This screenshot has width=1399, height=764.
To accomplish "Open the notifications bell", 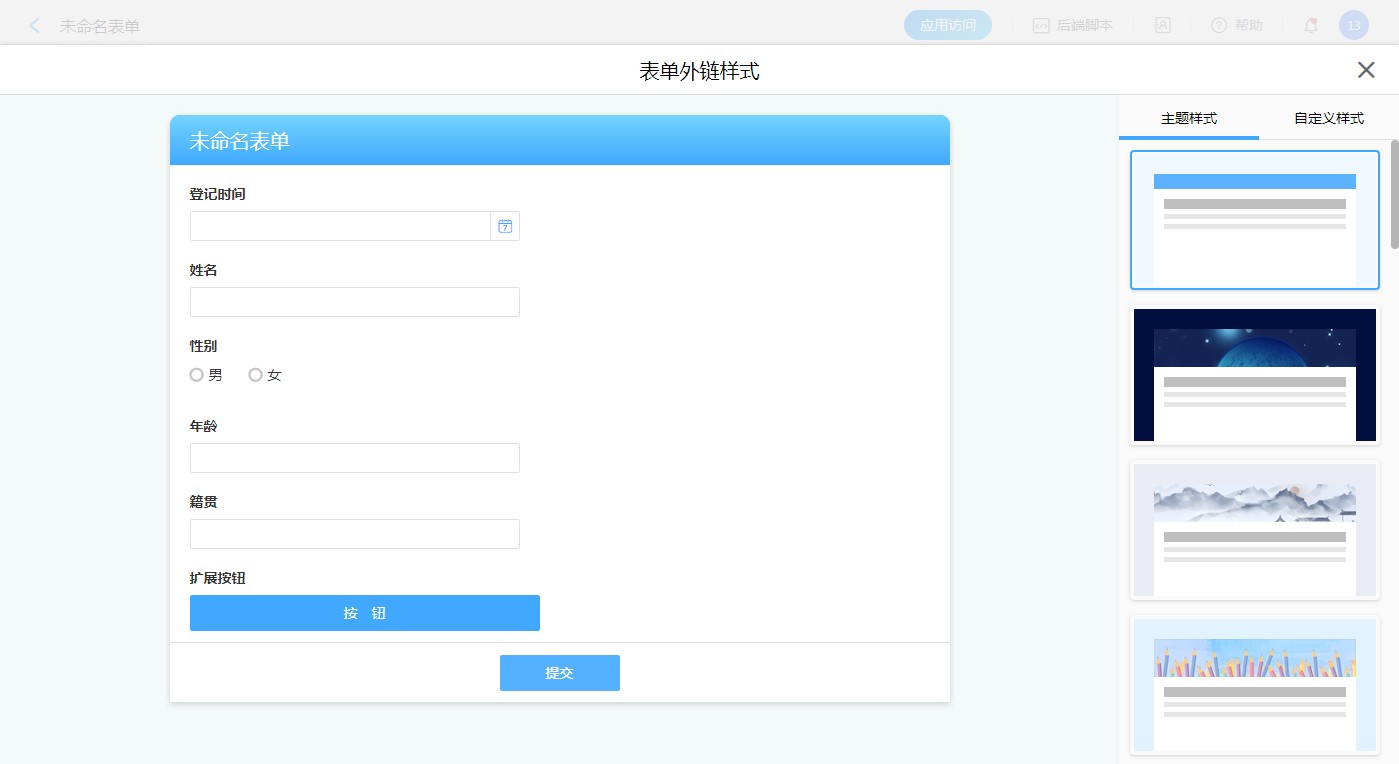I will 1311,26.
